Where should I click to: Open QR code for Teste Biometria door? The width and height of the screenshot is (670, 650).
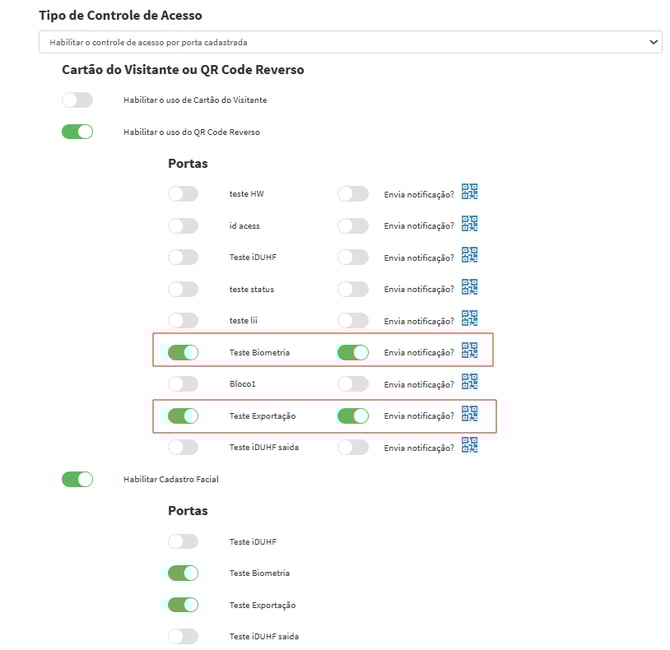pos(469,351)
